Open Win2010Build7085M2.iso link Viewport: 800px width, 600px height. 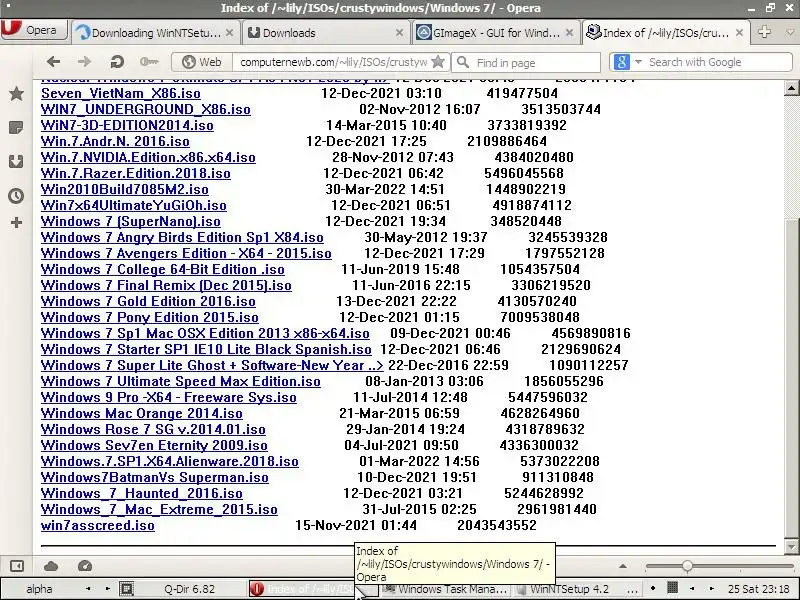(124, 189)
